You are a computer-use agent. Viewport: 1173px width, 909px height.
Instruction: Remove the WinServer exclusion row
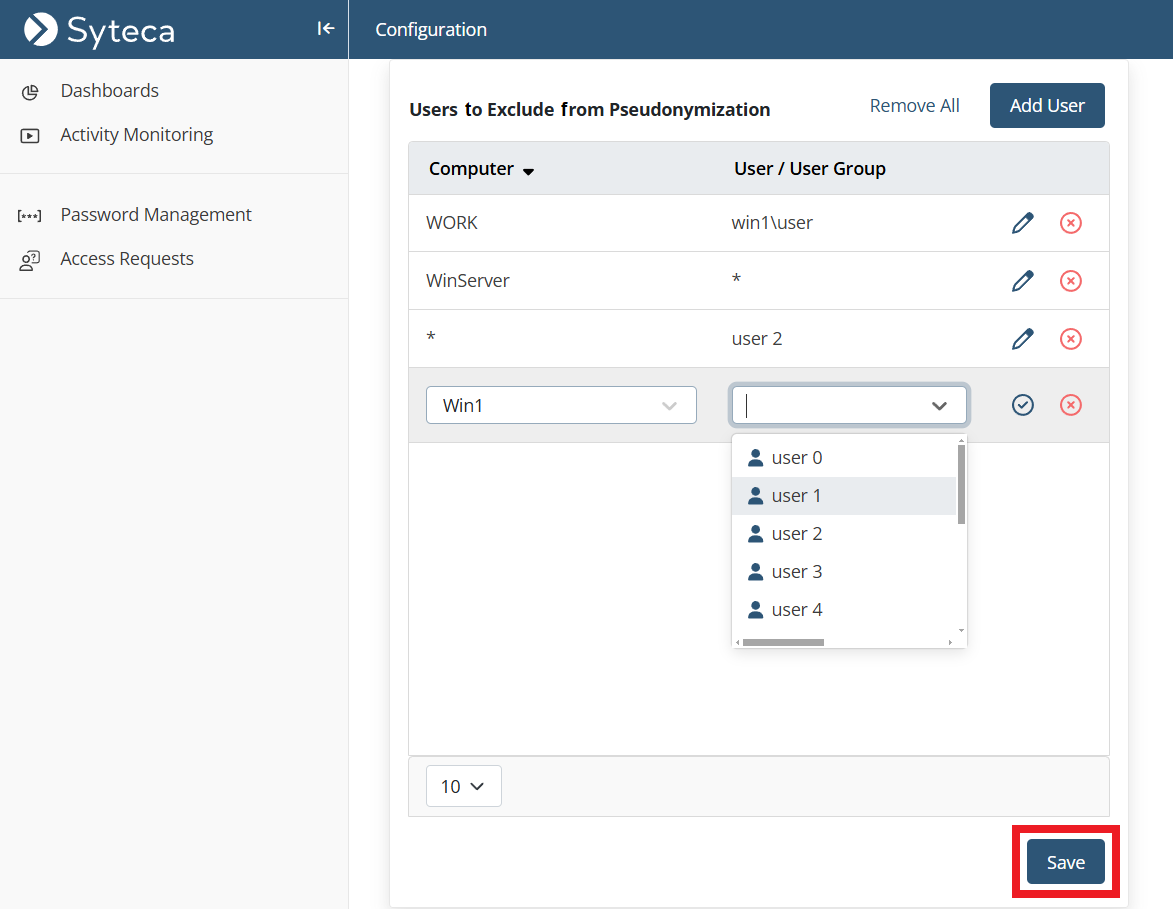[x=1070, y=281]
